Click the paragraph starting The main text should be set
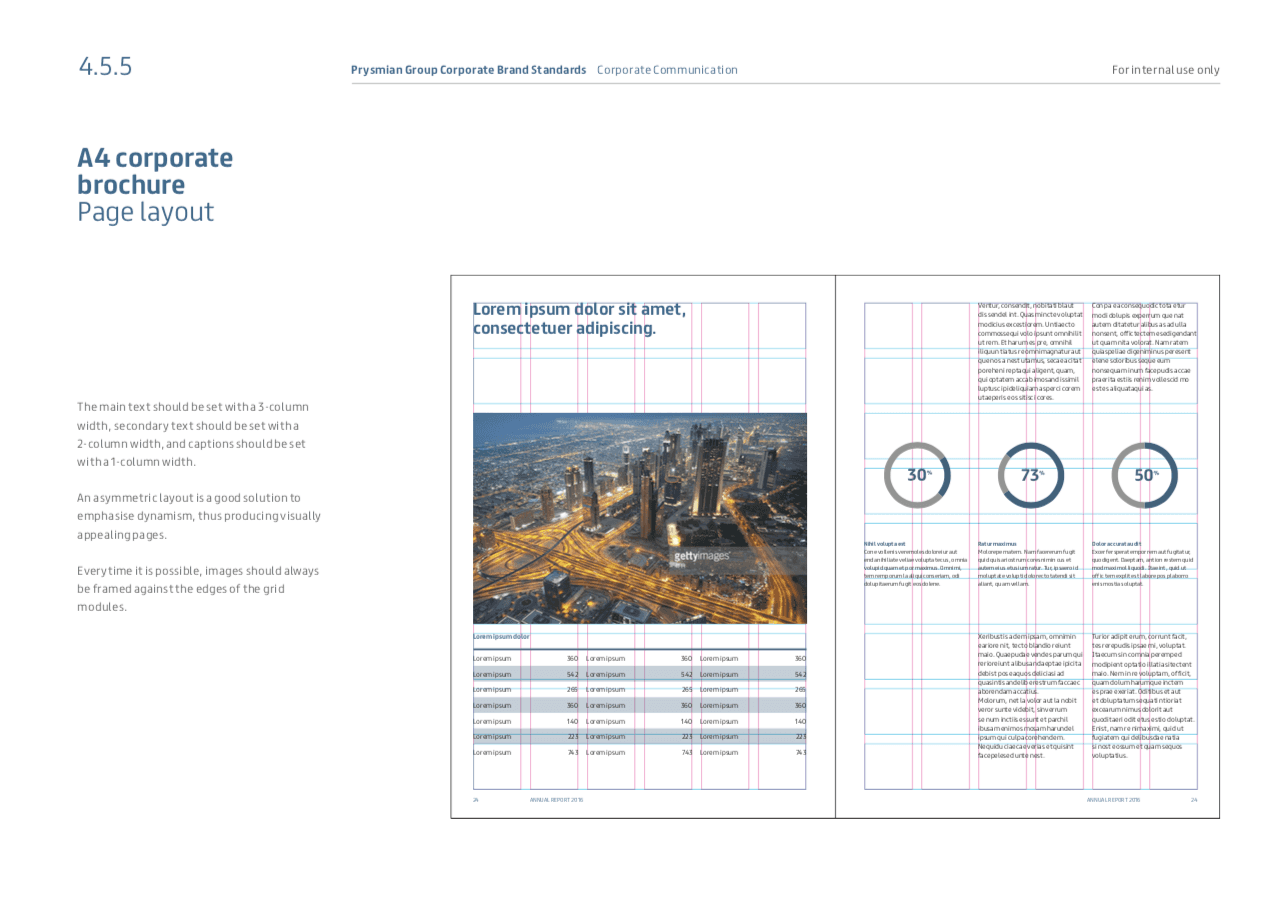The width and height of the screenshot is (1276, 902). coord(193,434)
